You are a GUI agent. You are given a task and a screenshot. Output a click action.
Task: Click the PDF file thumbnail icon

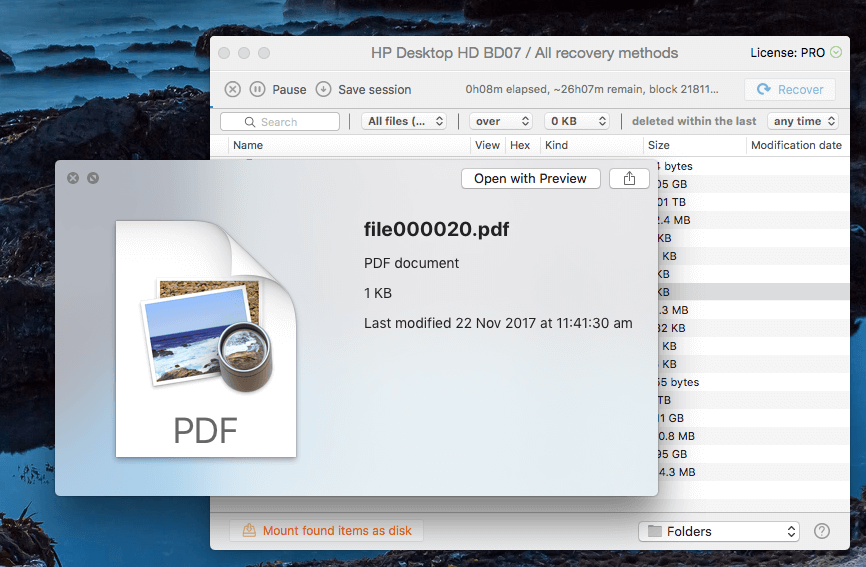[206, 339]
